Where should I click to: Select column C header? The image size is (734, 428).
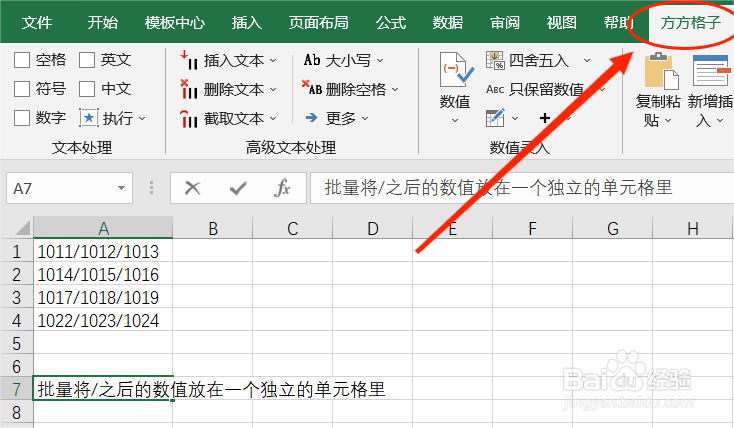pos(293,228)
